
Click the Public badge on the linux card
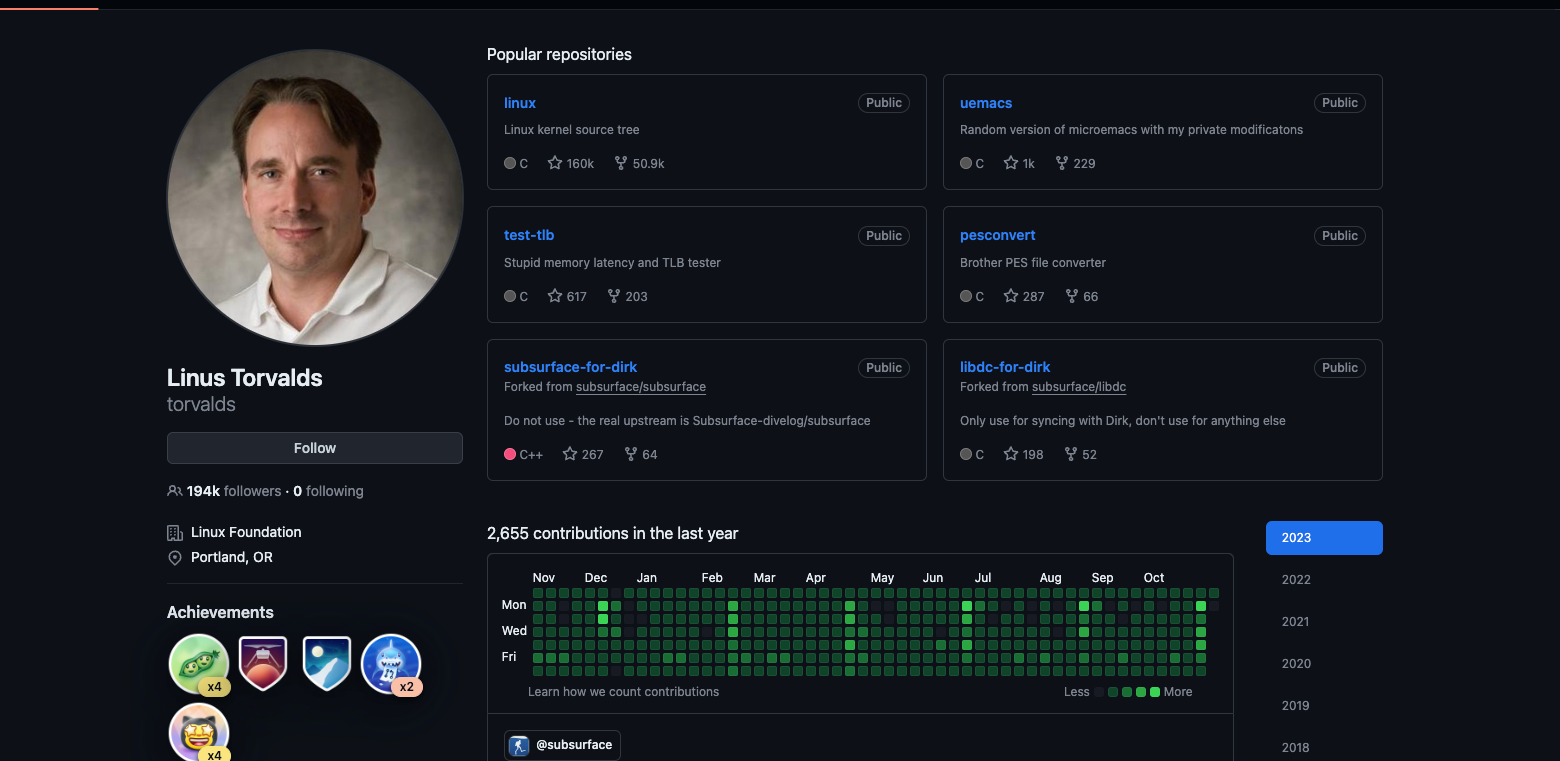pos(884,103)
